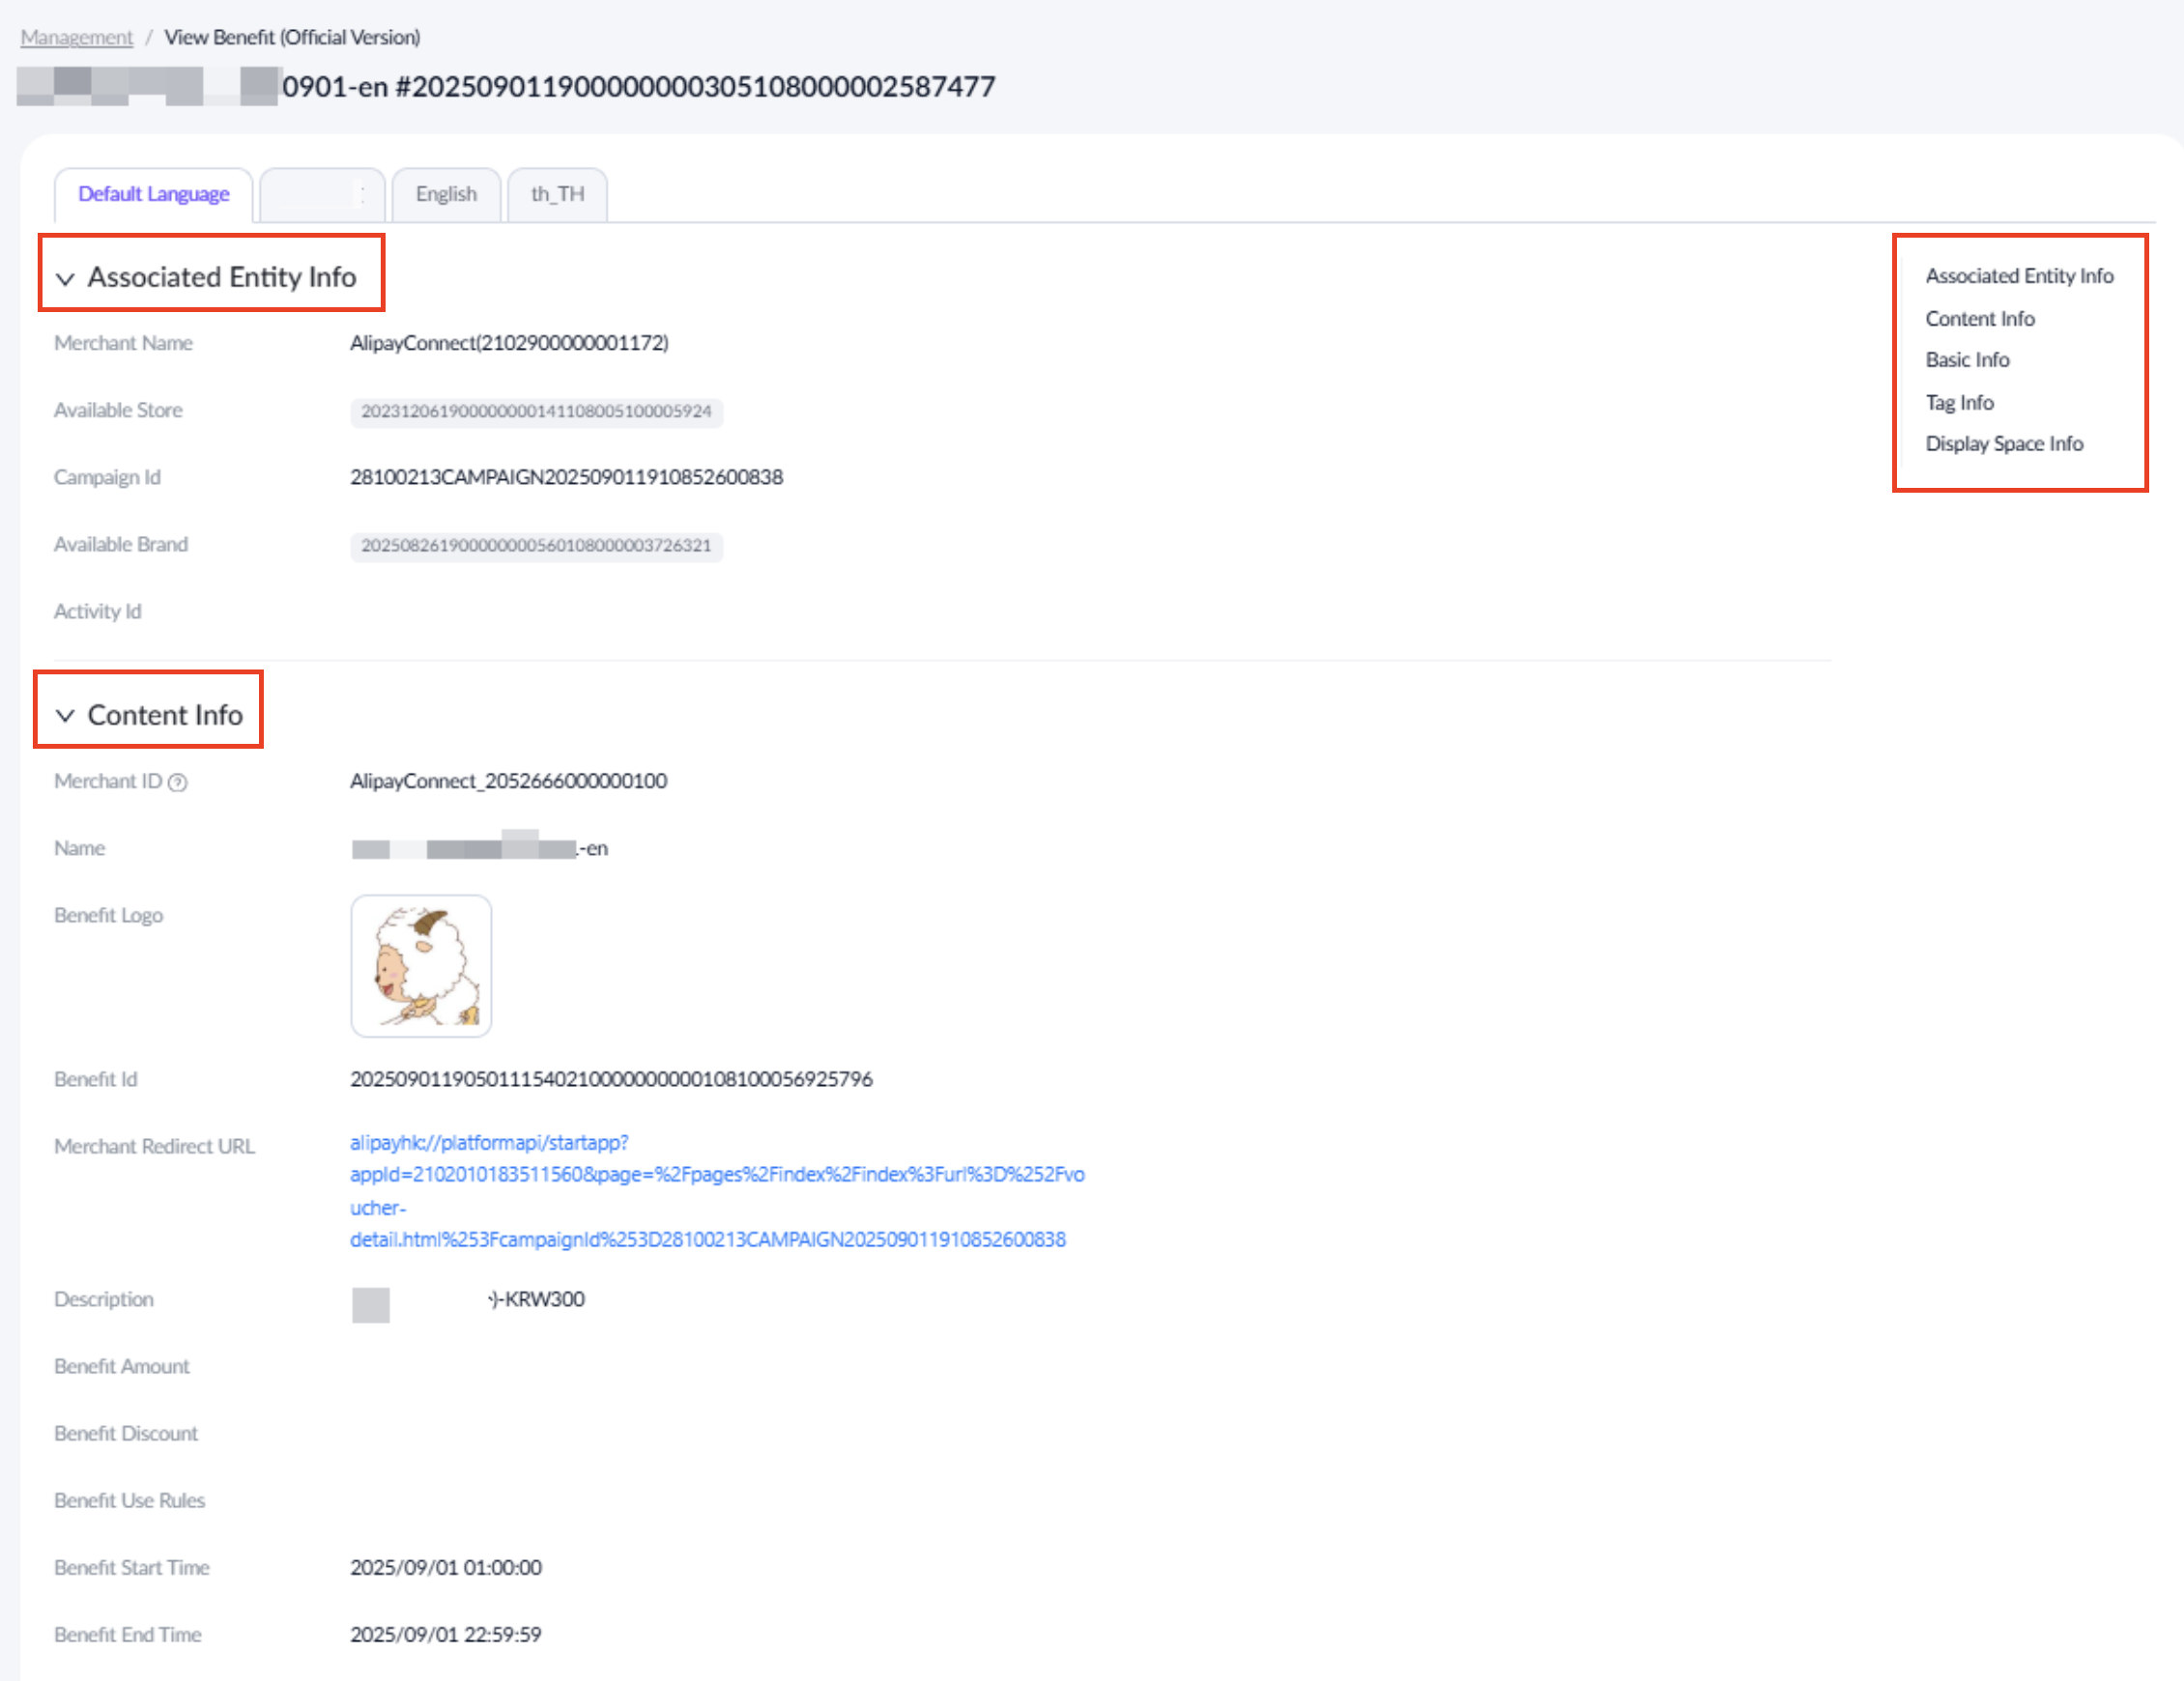Open the unlabeled second language tab
The width and height of the screenshot is (2184, 1681).
[322, 194]
